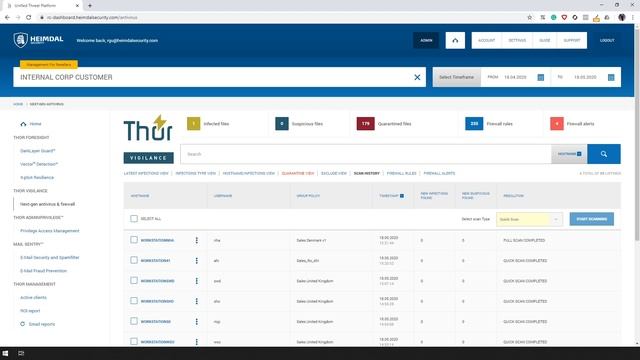Switch to Firewall Alerts tab
Screen dimensions: 640x360
tap(439, 173)
